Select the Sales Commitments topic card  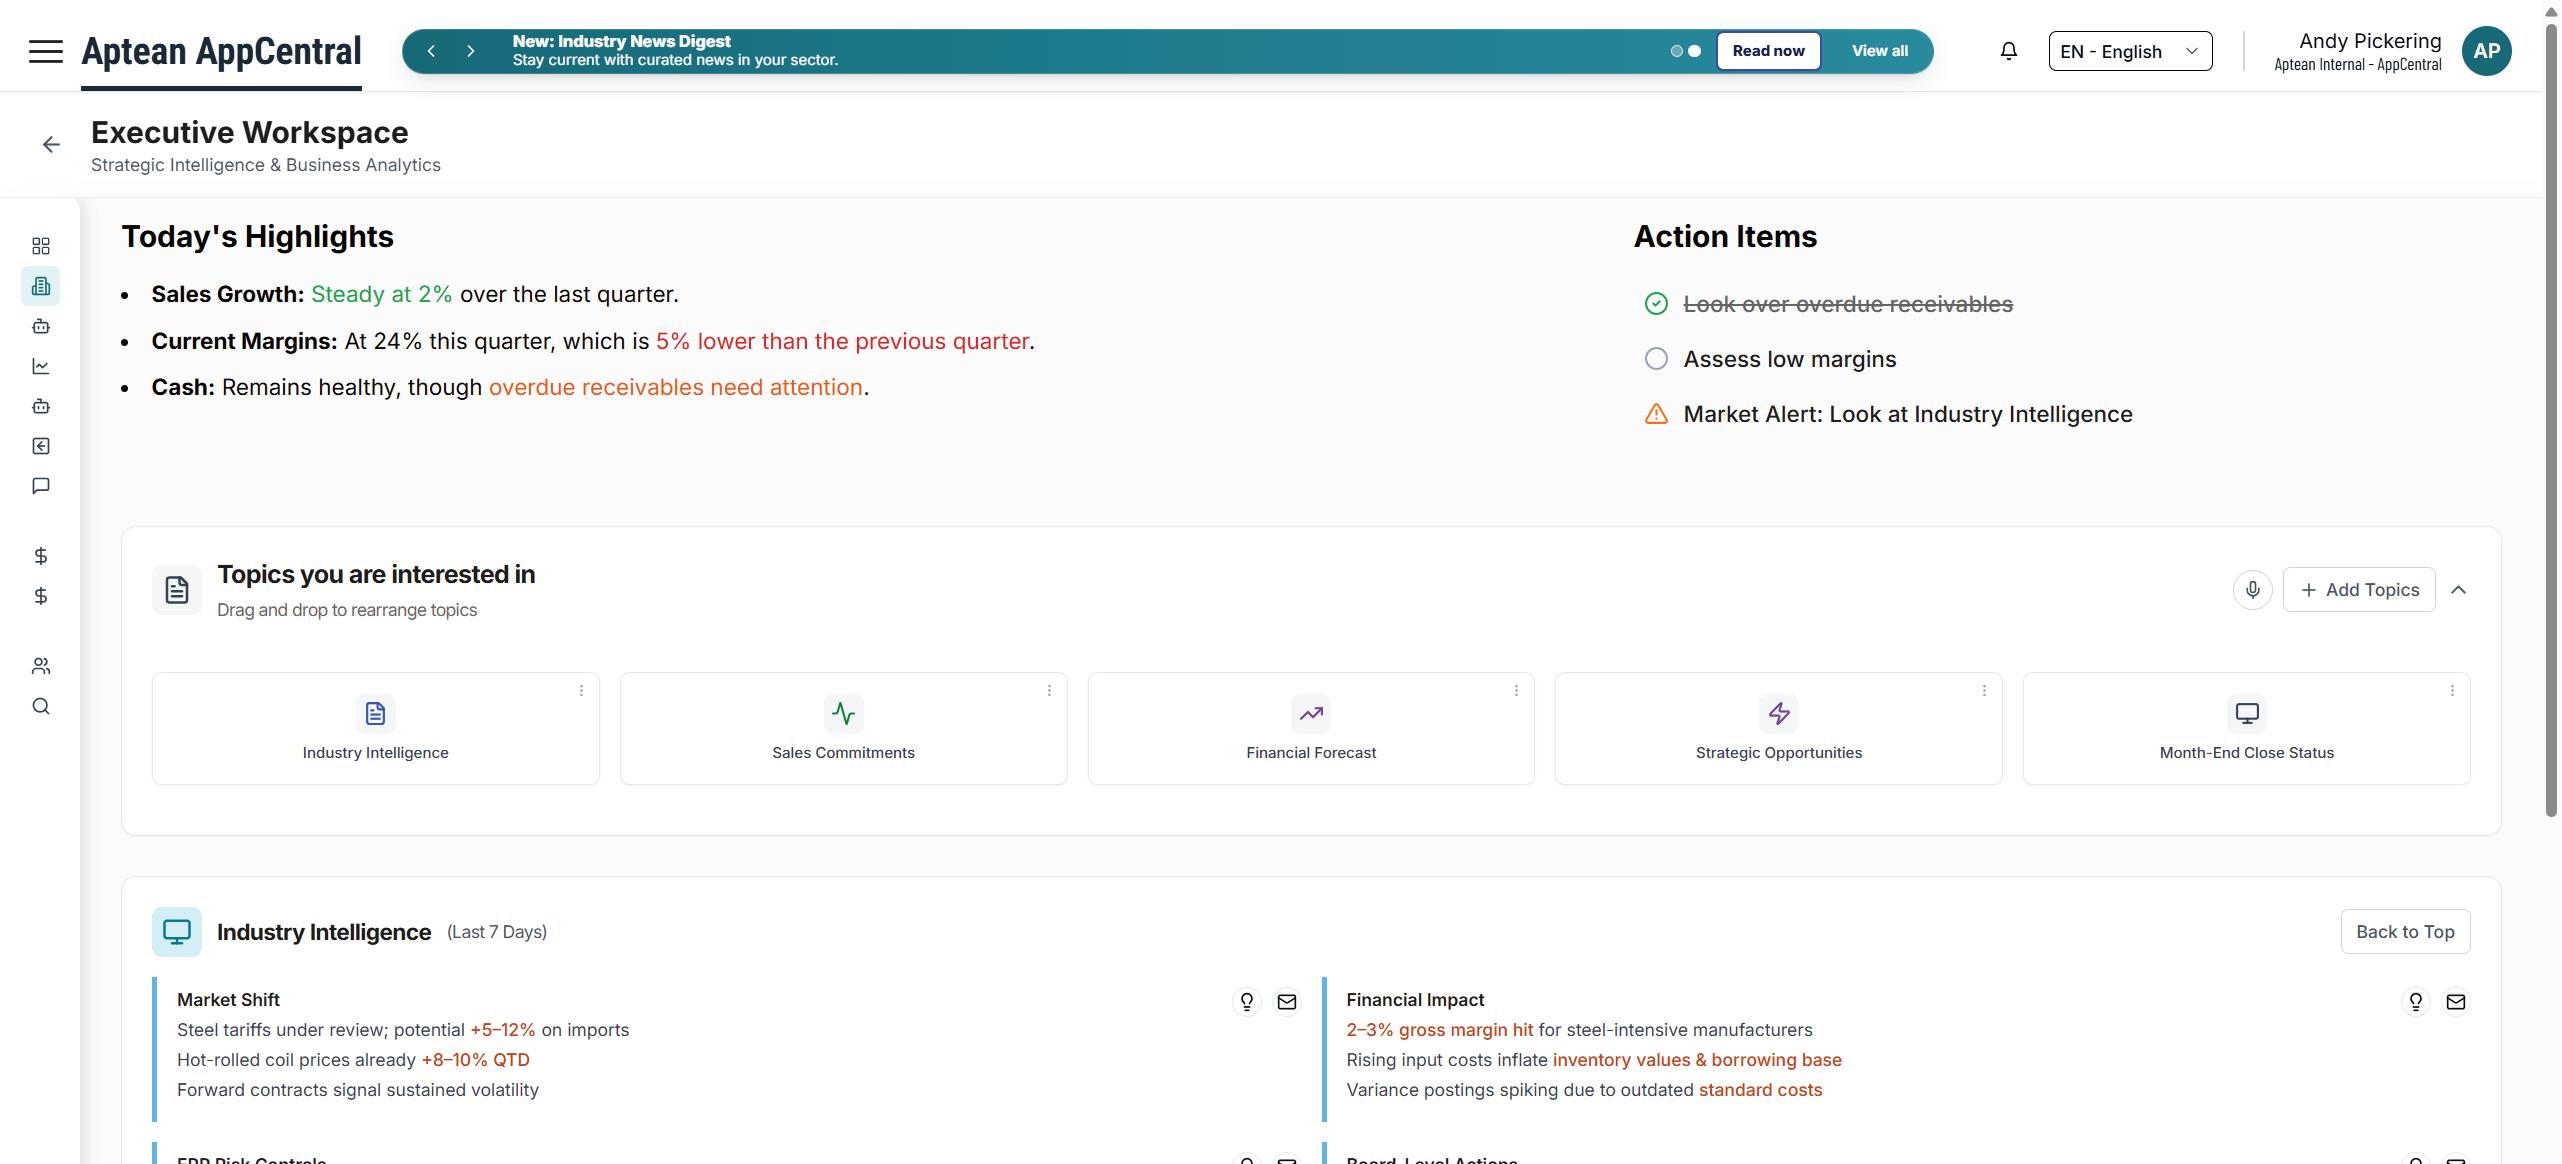click(x=843, y=728)
